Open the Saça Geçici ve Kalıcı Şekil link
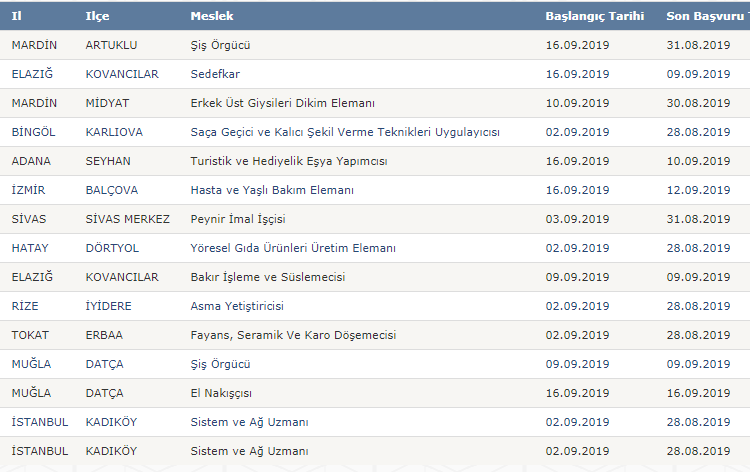 (x=345, y=132)
